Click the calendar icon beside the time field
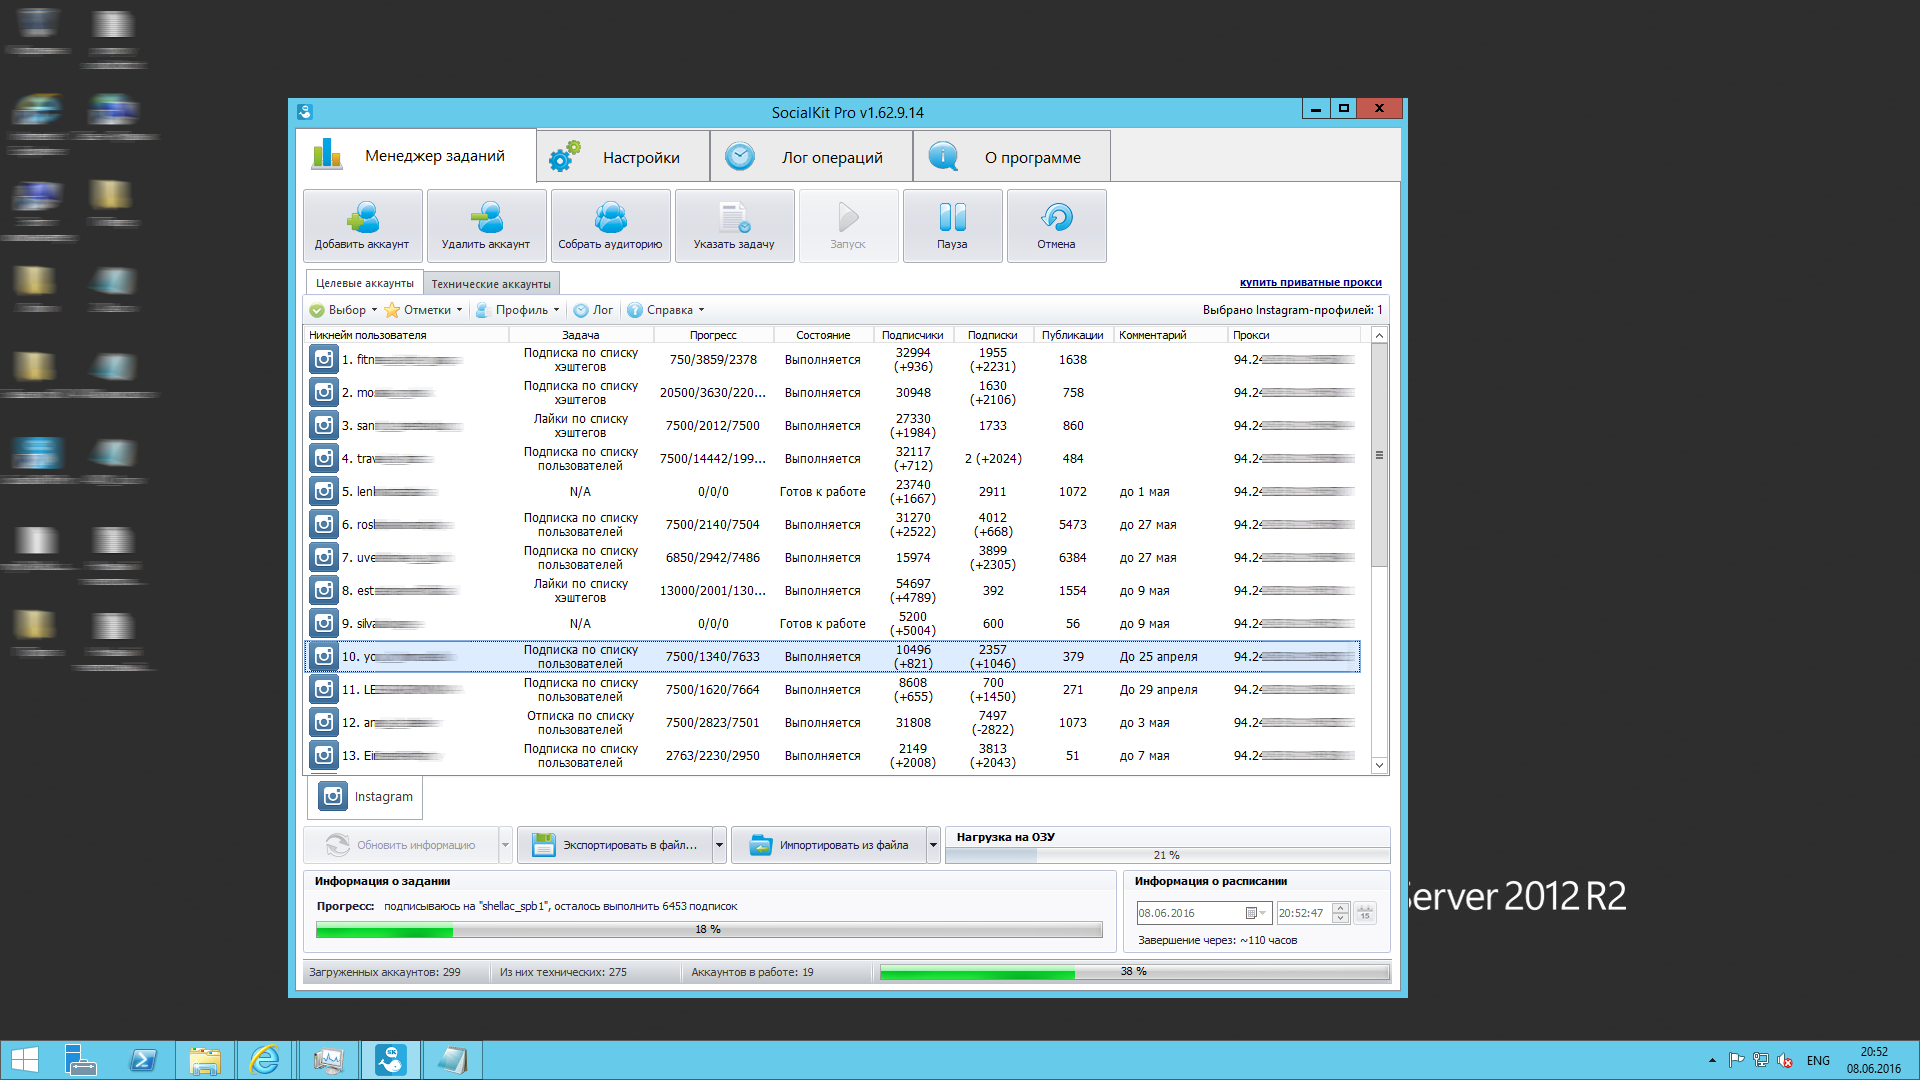1920x1080 pixels. (x=1365, y=913)
